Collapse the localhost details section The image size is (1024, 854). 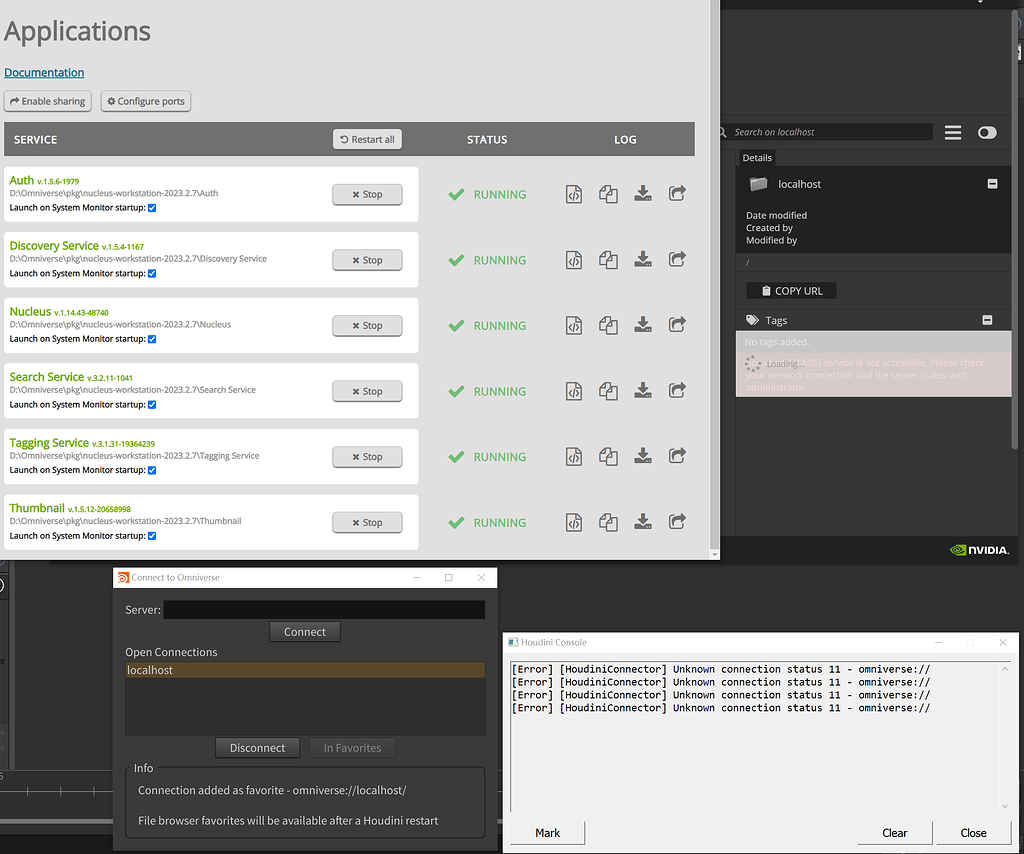(992, 184)
